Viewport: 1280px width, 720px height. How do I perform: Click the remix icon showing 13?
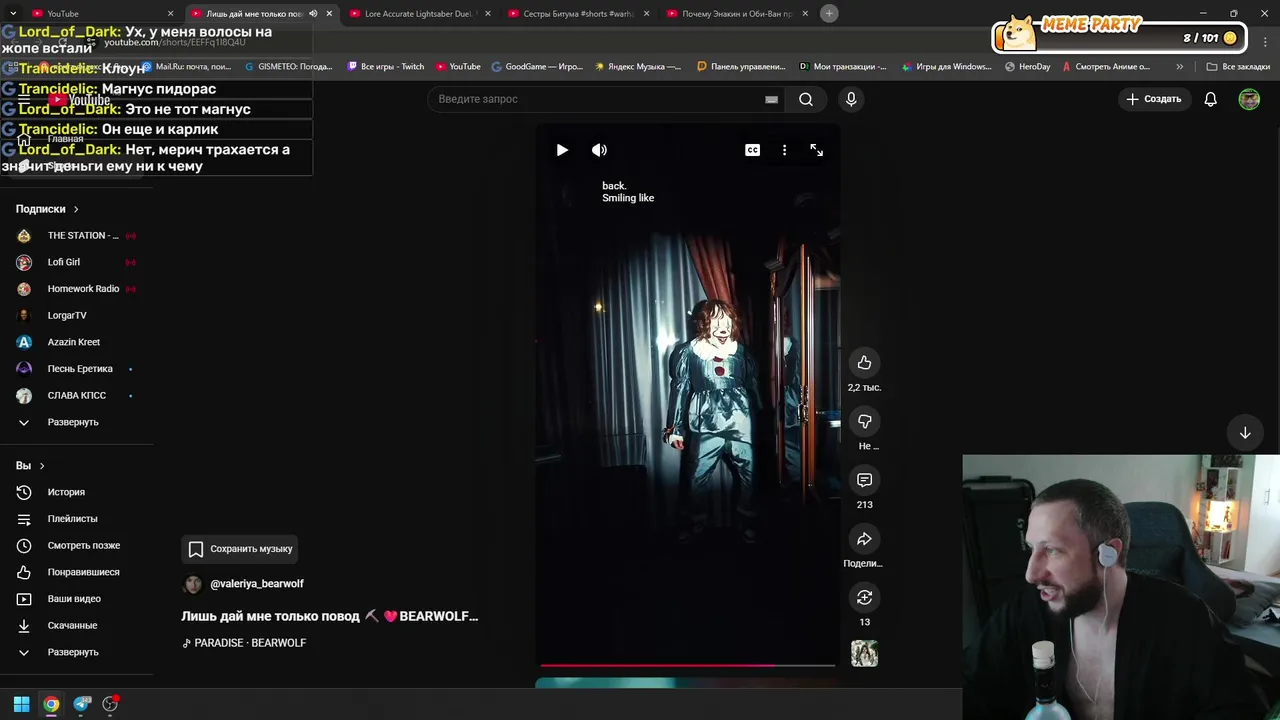pos(864,597)
